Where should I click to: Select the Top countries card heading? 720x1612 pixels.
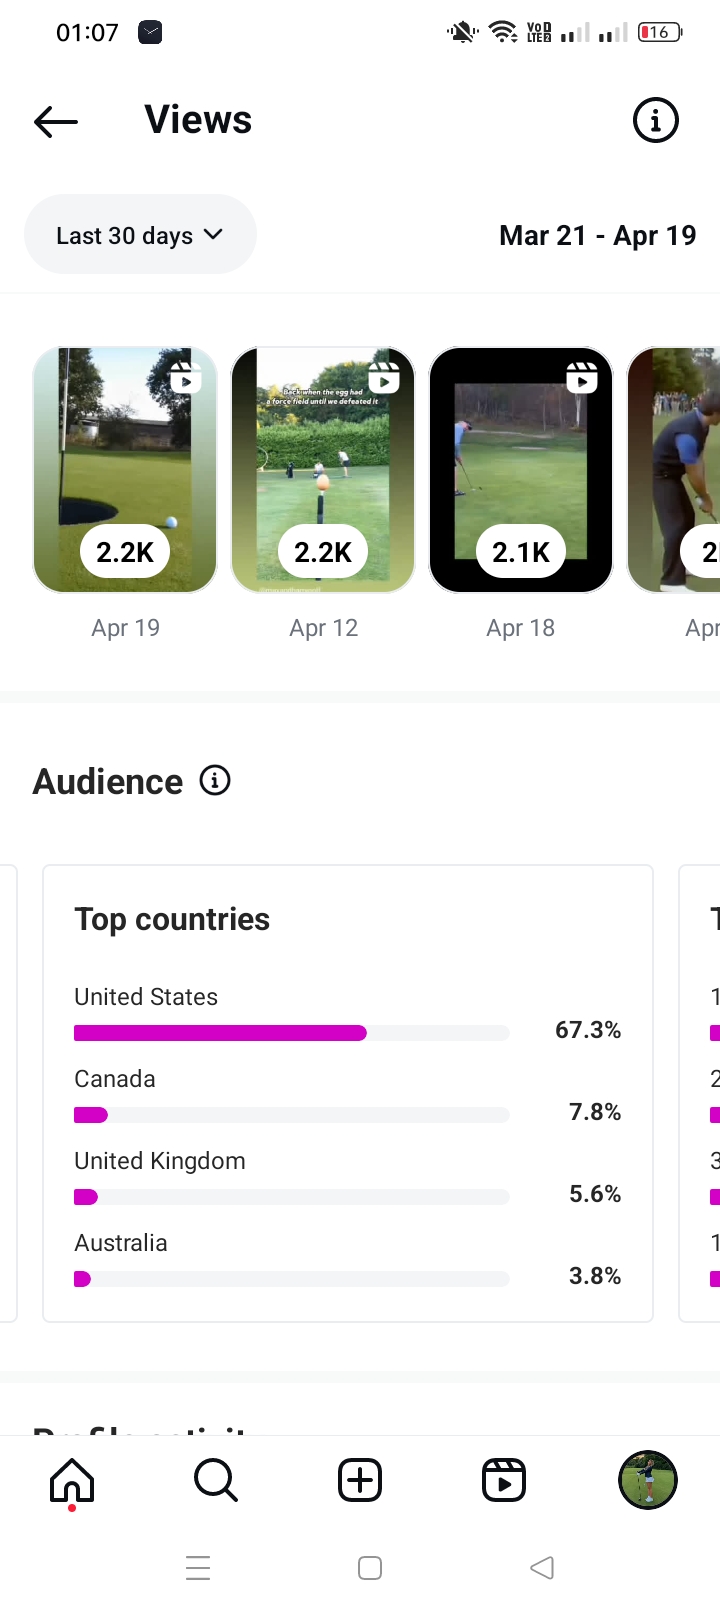pos(172,919)
